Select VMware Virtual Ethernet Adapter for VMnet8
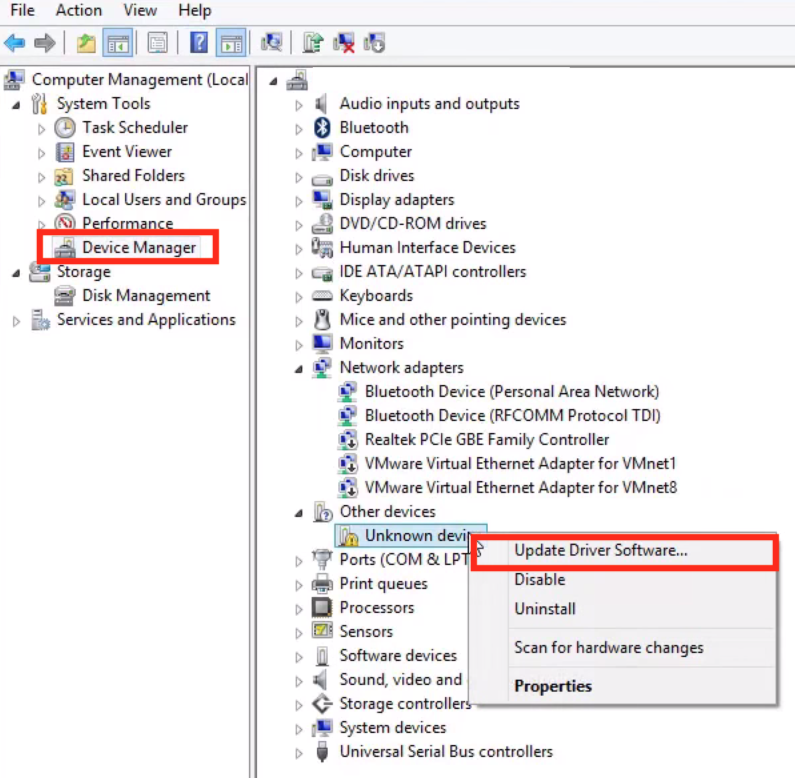The image size is (795, 778). click(x=521, y=487)
